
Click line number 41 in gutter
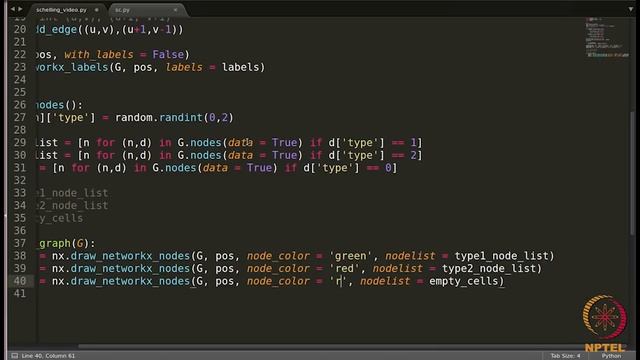click(x=20, y=293)
